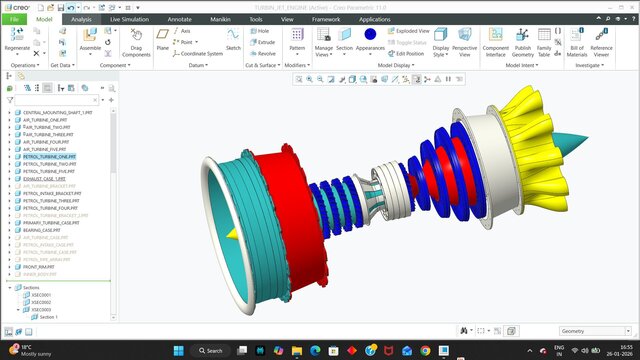This screenshot has height=360, width=640.
Task: Click the model tree vertical scrollbar
Action: click(x=113, y=143)
